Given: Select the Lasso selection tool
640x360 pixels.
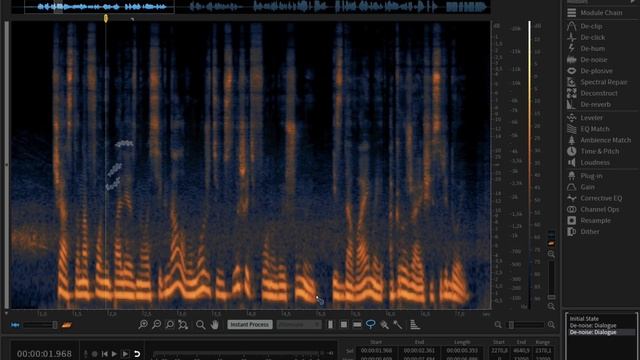Looking at the screenshot, I should 371,324.
